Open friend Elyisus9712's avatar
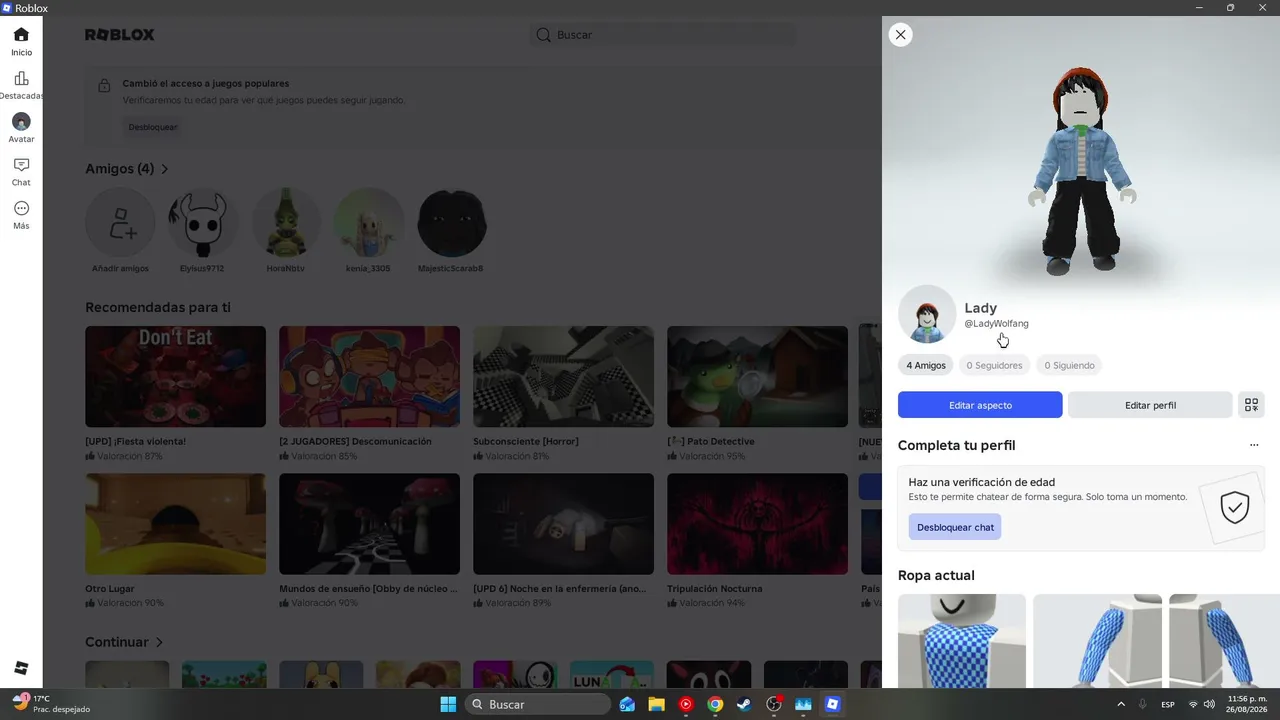 pyautogui.click(x=202, y=223)
